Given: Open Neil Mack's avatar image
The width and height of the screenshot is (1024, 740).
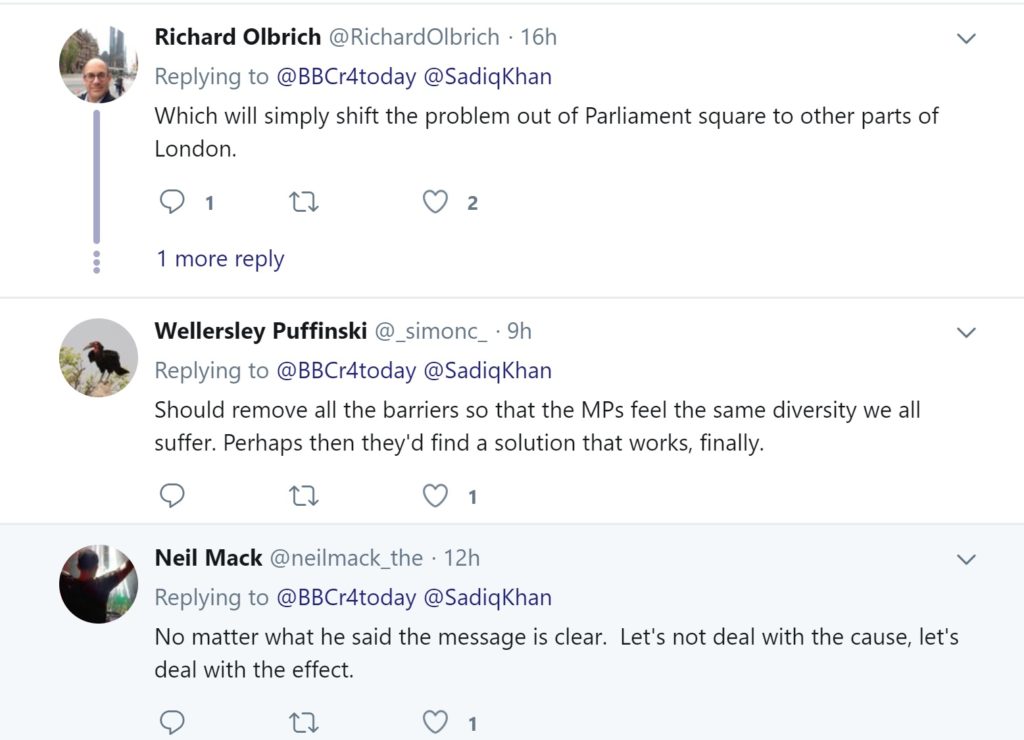Looking at the screenshot, I should point(98,584).
